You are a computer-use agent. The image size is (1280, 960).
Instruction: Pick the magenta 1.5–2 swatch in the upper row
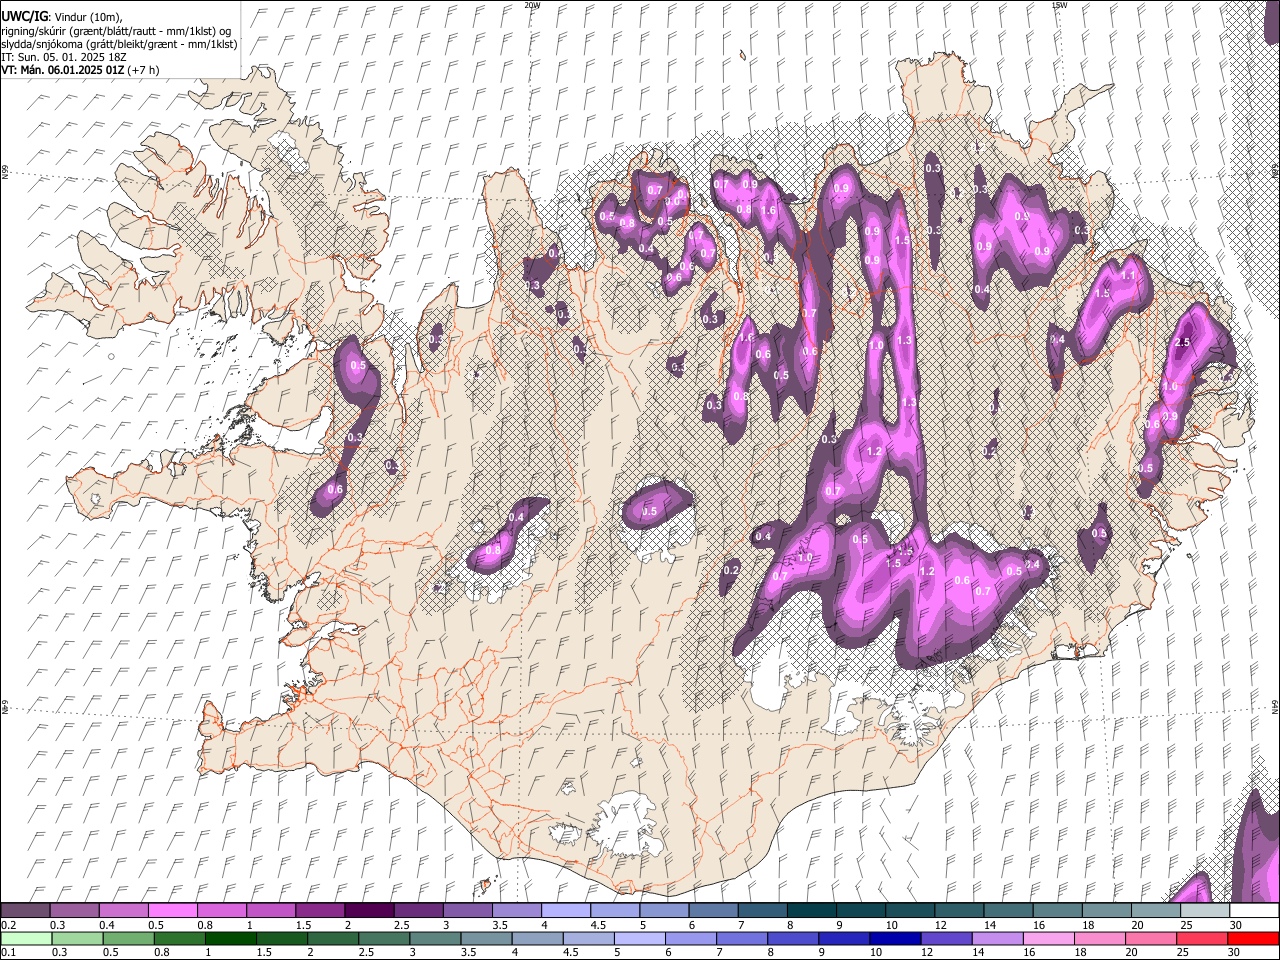pos(319,910)
